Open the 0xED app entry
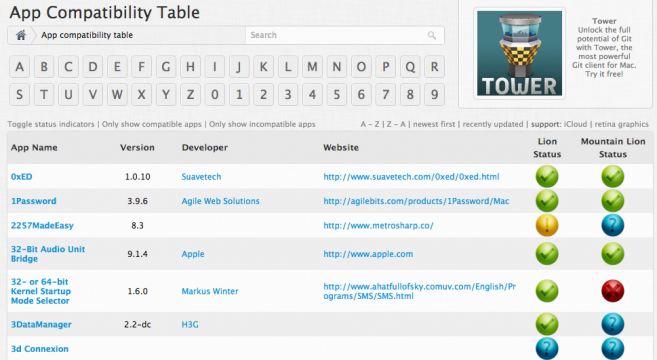 tap(21, 176)
